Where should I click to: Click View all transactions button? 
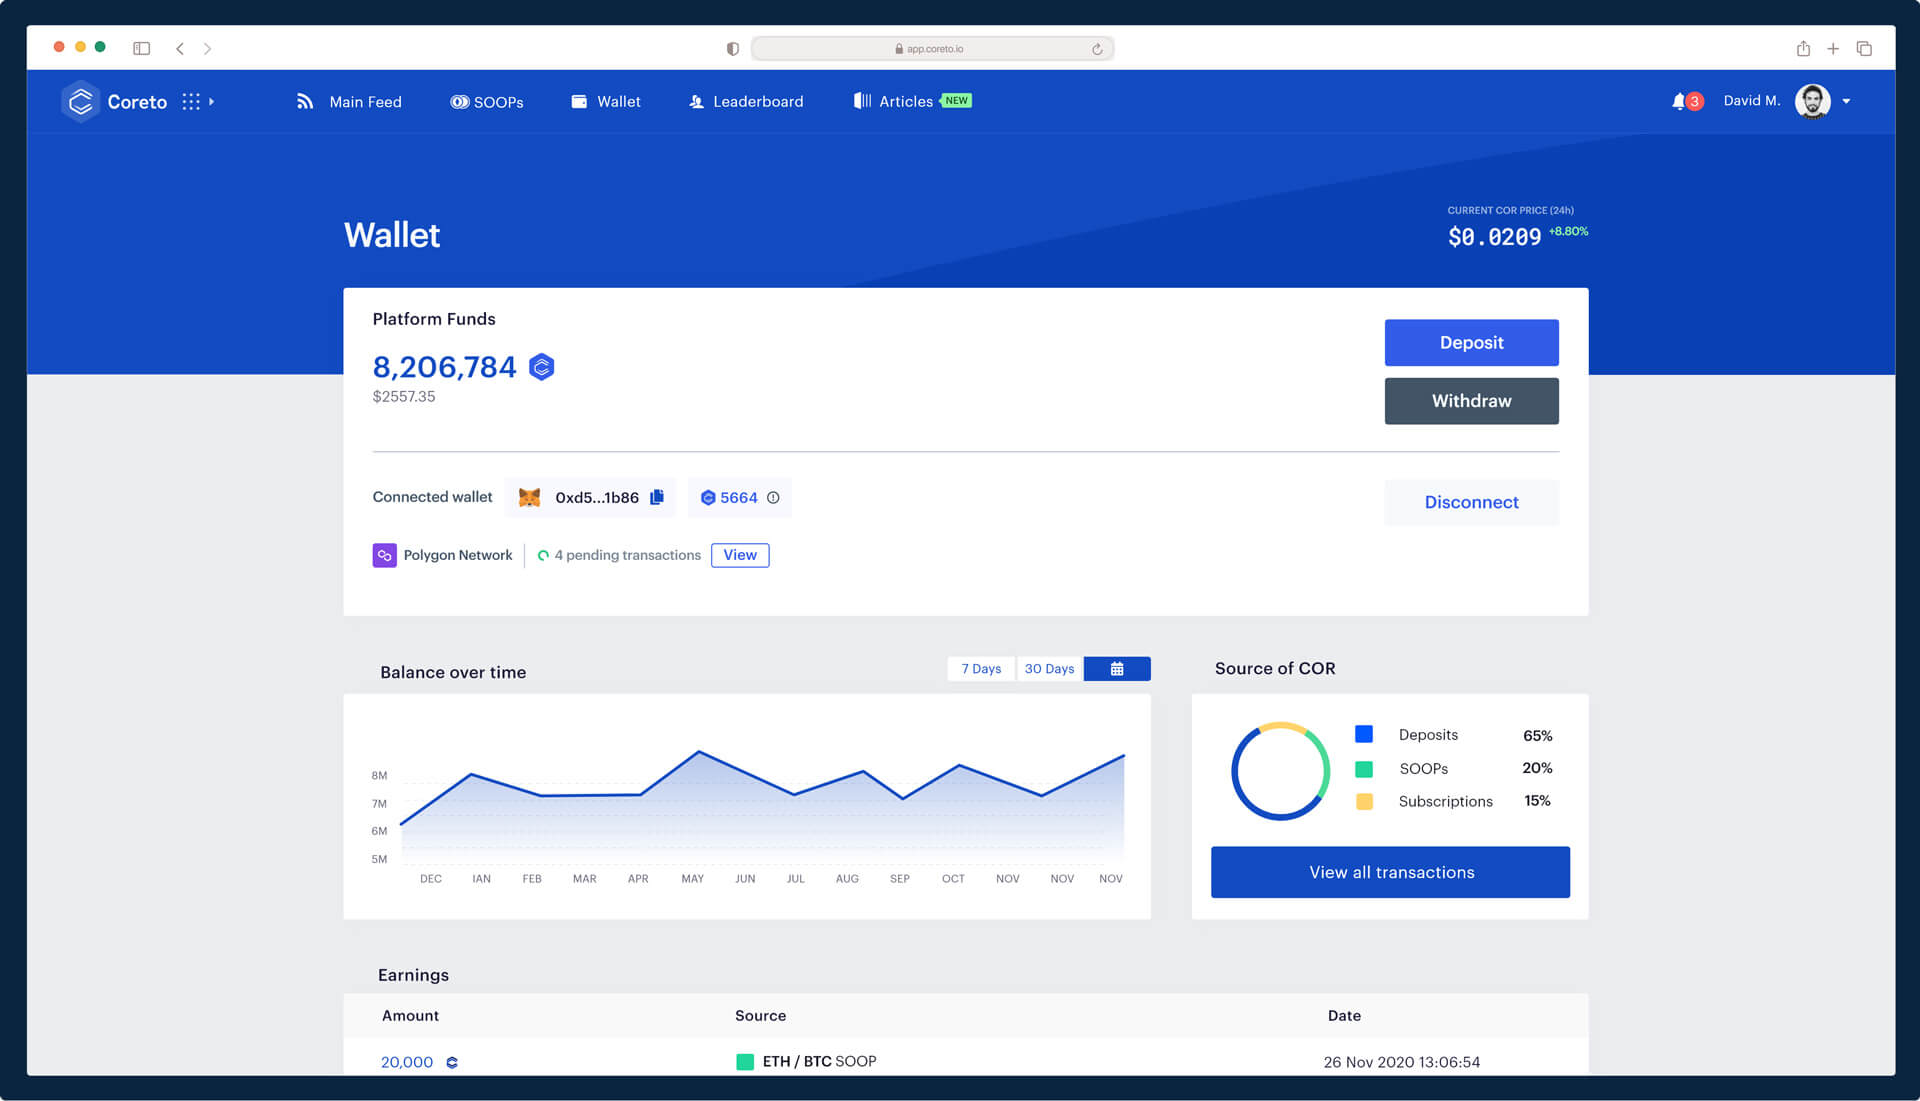tap(1390, 872)
